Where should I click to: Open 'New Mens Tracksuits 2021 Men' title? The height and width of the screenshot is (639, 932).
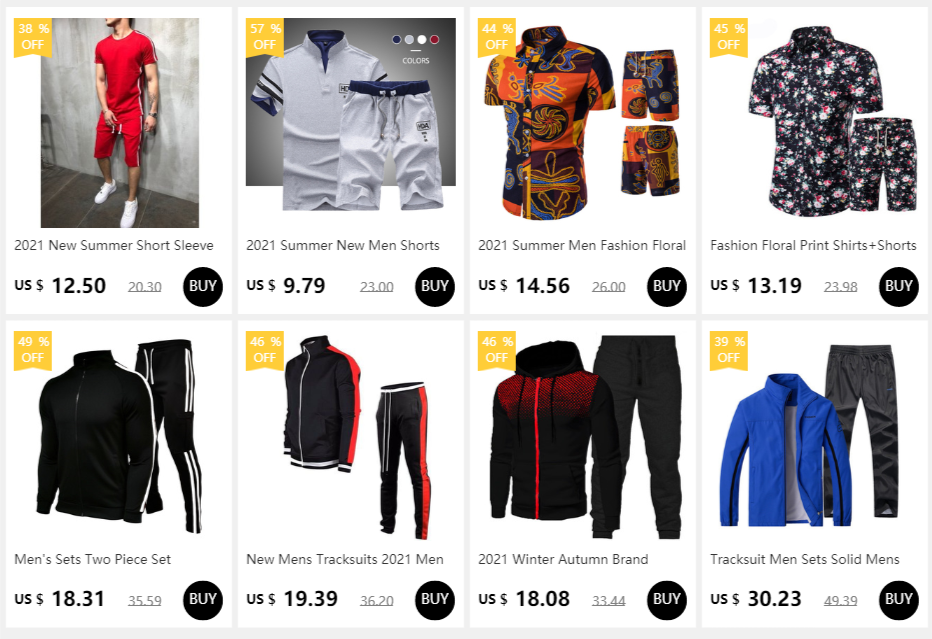345,559
